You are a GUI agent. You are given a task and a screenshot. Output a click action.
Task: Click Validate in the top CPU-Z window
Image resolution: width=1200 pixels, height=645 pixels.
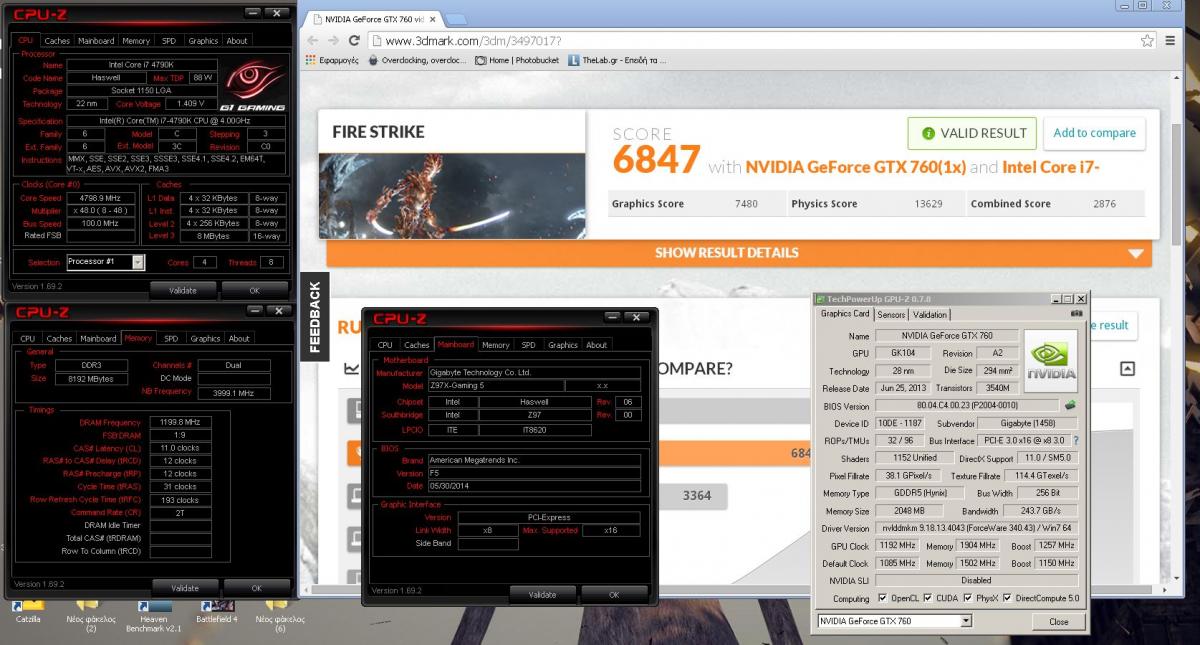coord(183,290)
